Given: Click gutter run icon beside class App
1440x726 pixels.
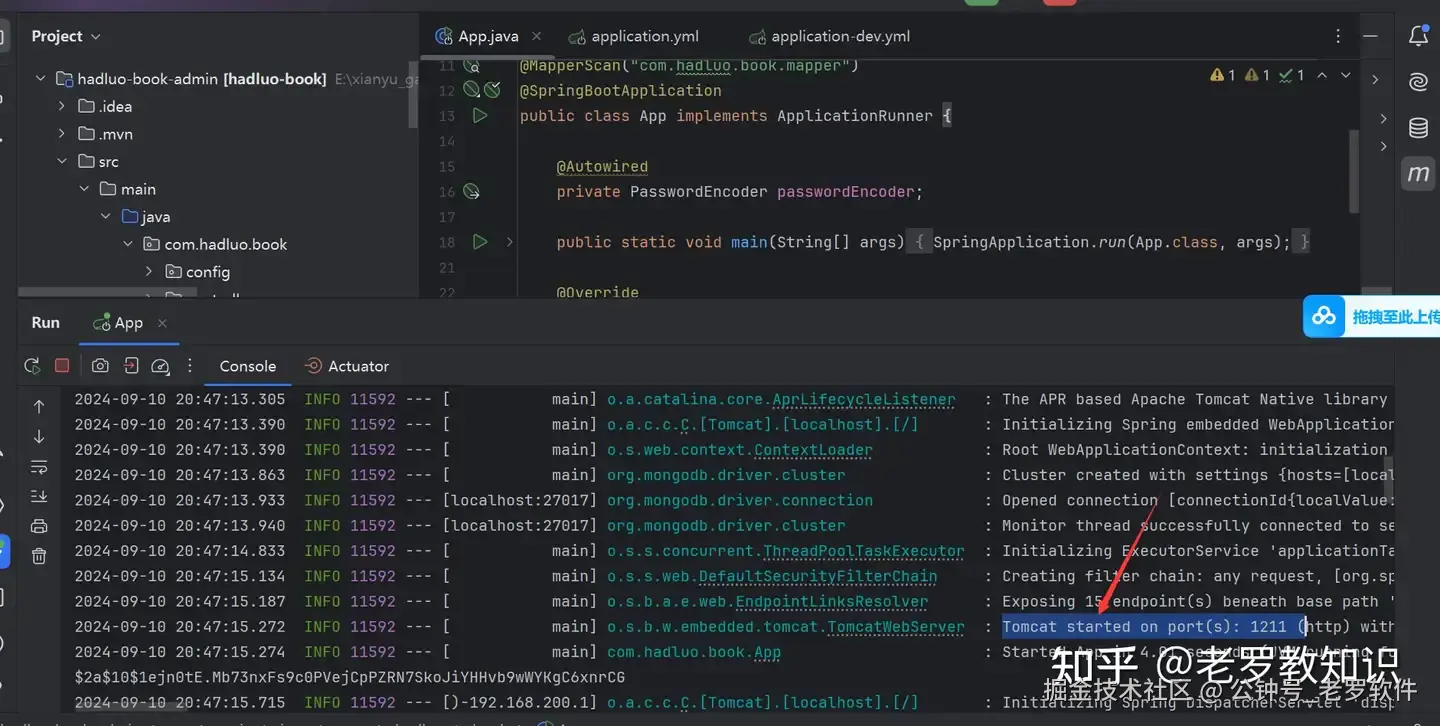Looking at the screenshot, I should [x=480, y=116].
